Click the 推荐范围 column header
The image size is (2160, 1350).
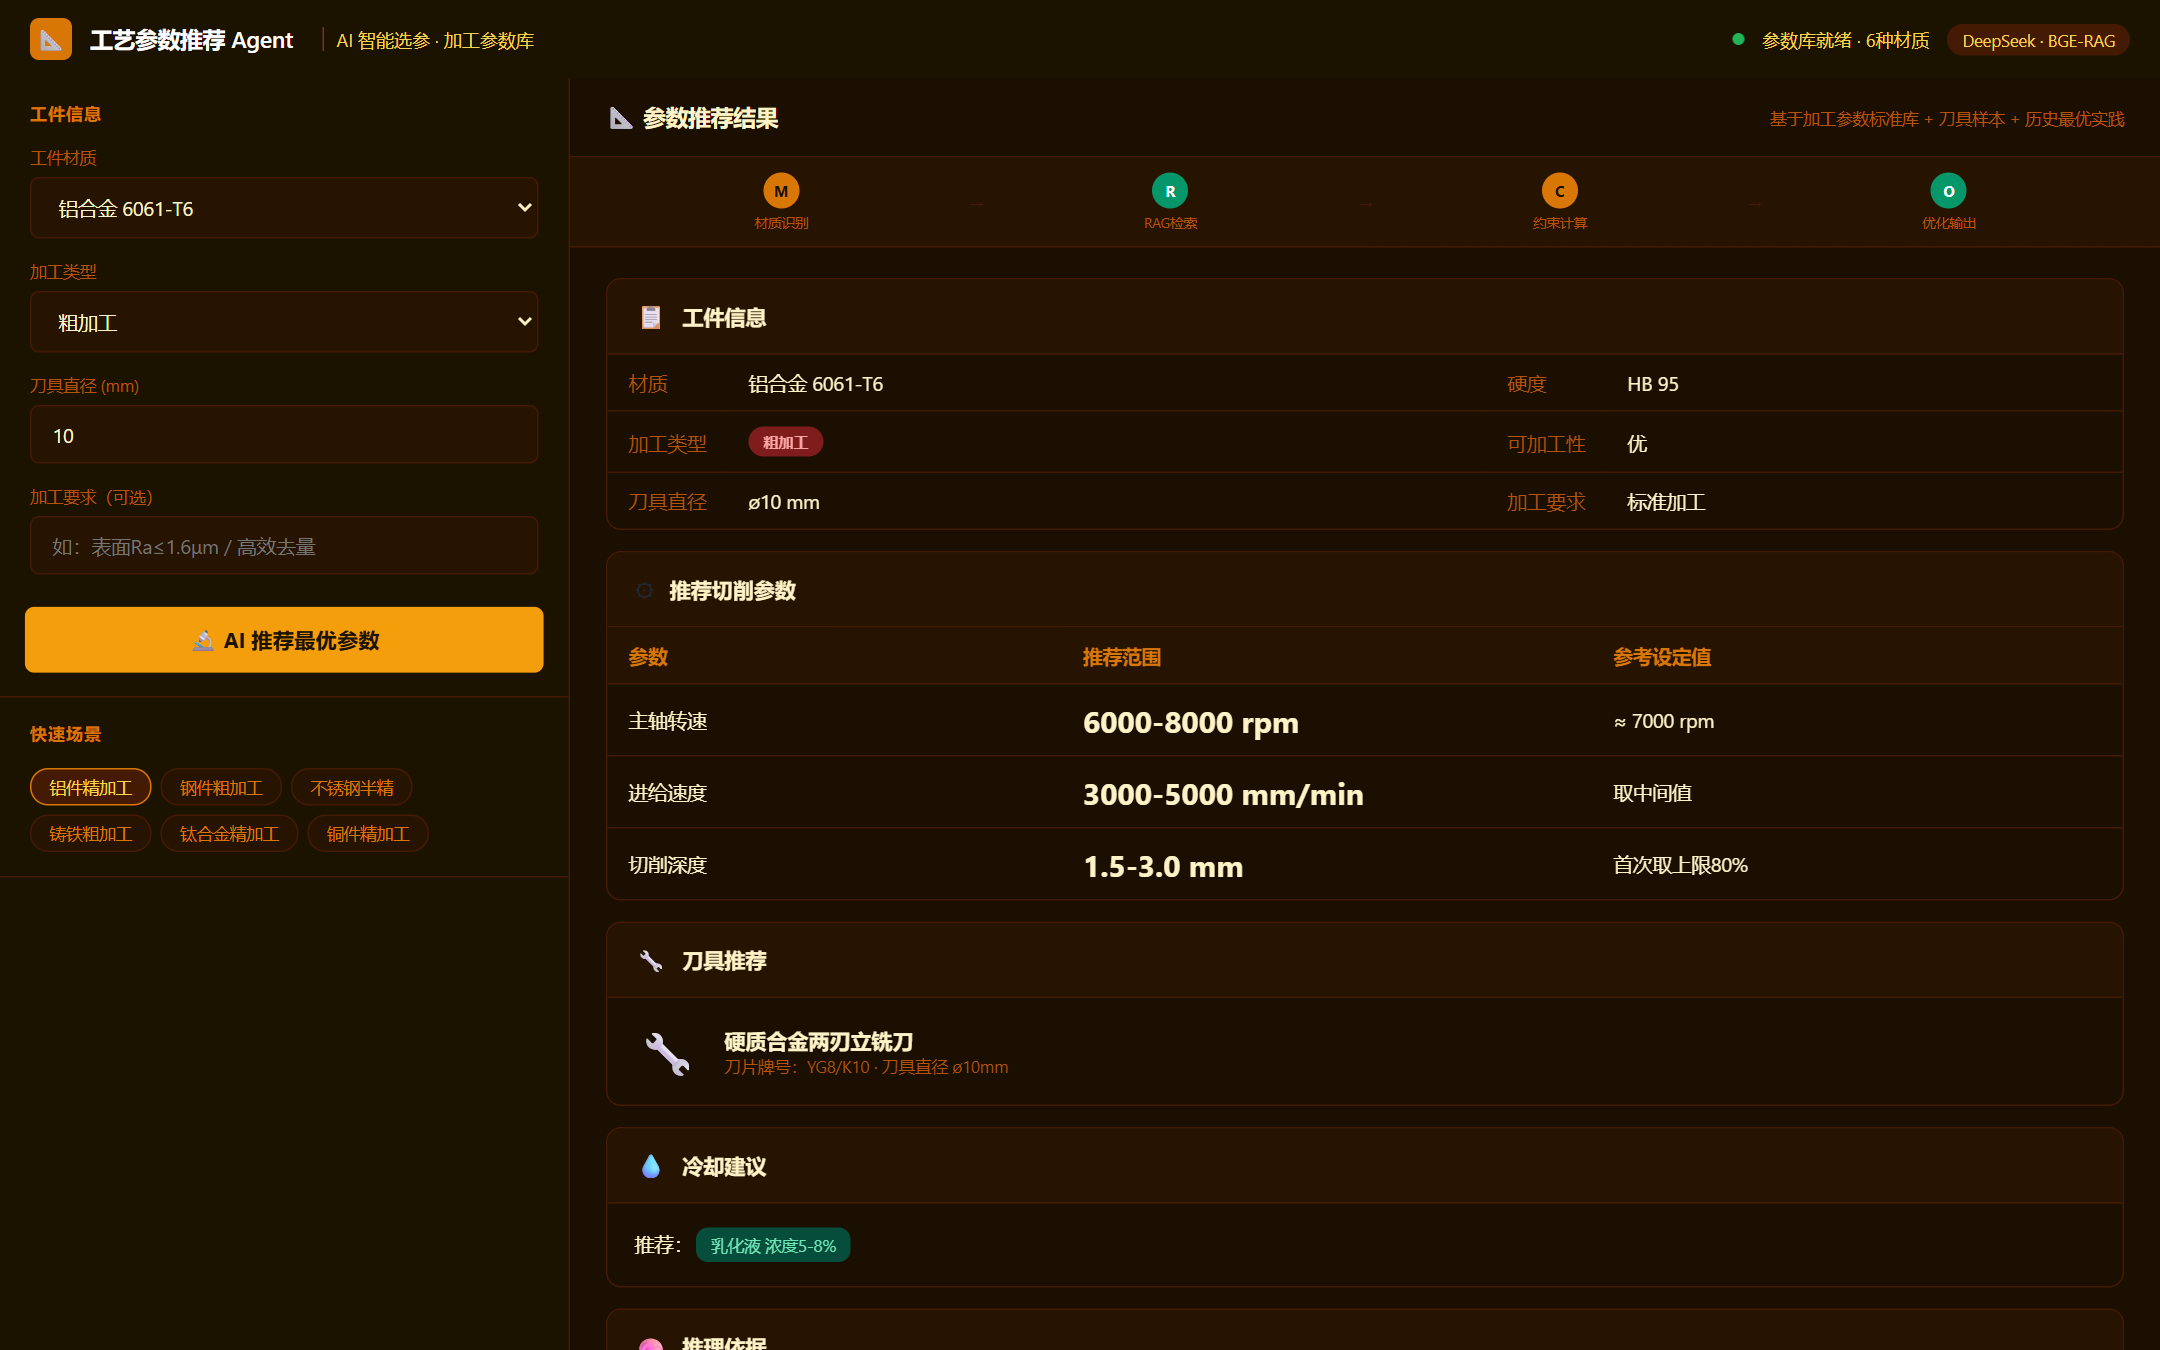(1122, 657)
